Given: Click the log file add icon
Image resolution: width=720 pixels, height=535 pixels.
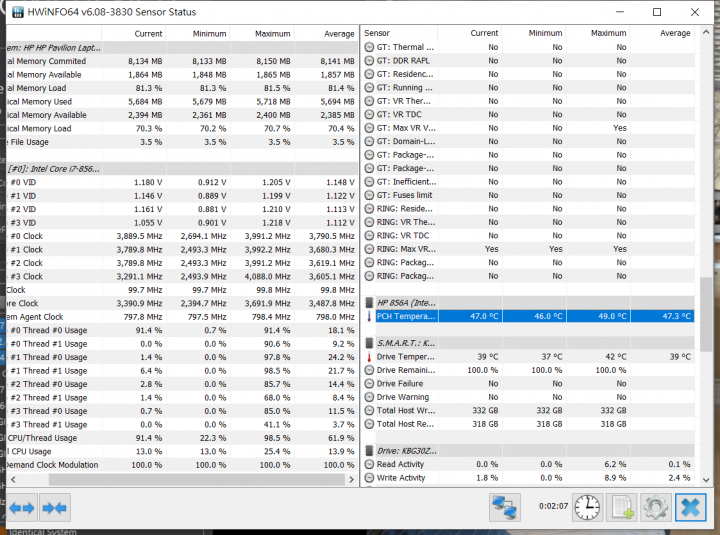Looking at the screenshot, I should [x=622, y=507].
